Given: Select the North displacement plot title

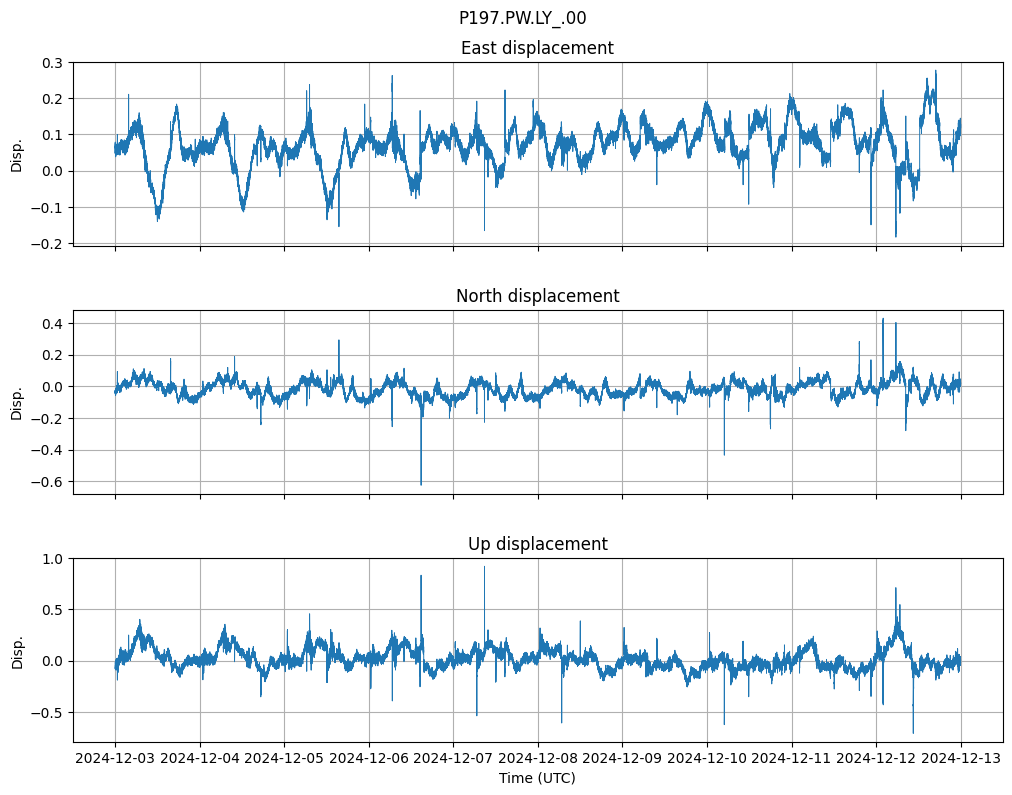Looking at the screenshot, I should point(537,296).
